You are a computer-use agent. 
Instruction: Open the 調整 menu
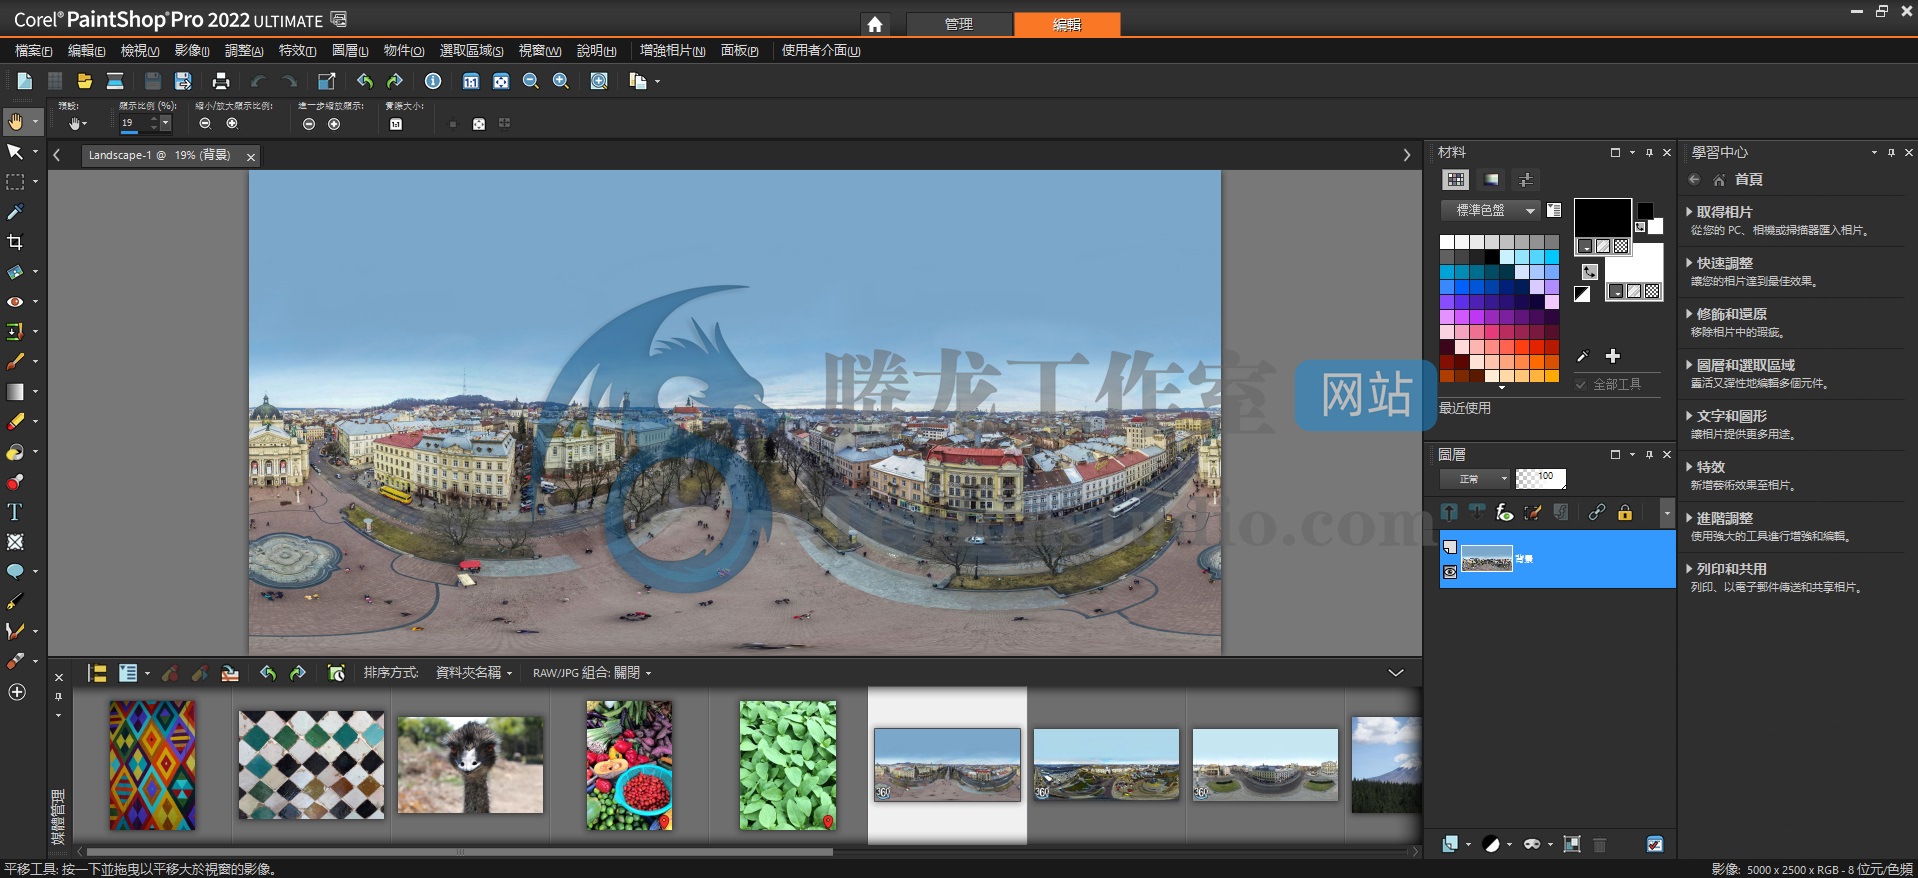coord(244,50)
